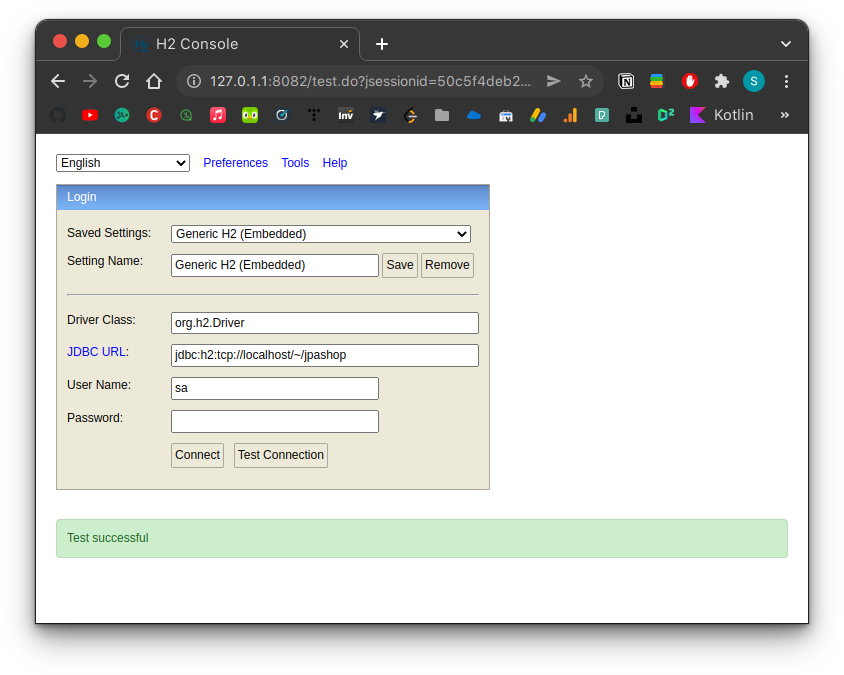Close the H2 Console tab
The width and height of the screenshot is (844, 675).
coord(344,44)
